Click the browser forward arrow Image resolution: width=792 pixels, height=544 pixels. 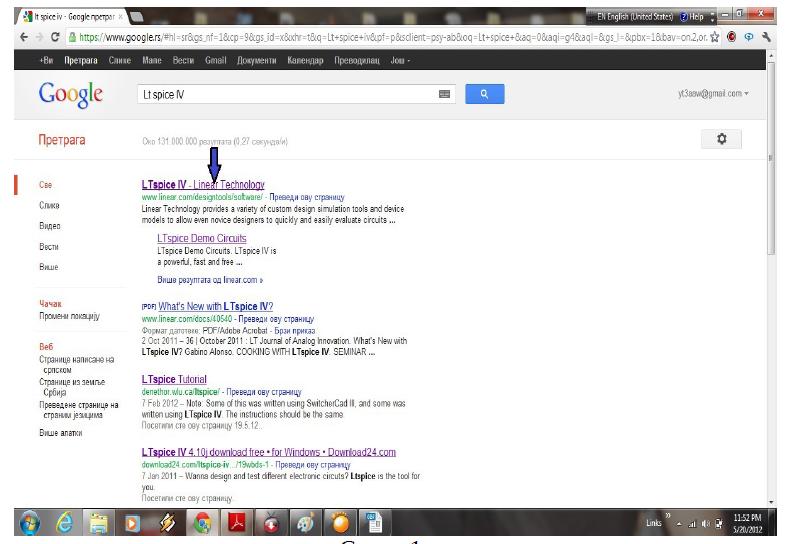[39, 37]
